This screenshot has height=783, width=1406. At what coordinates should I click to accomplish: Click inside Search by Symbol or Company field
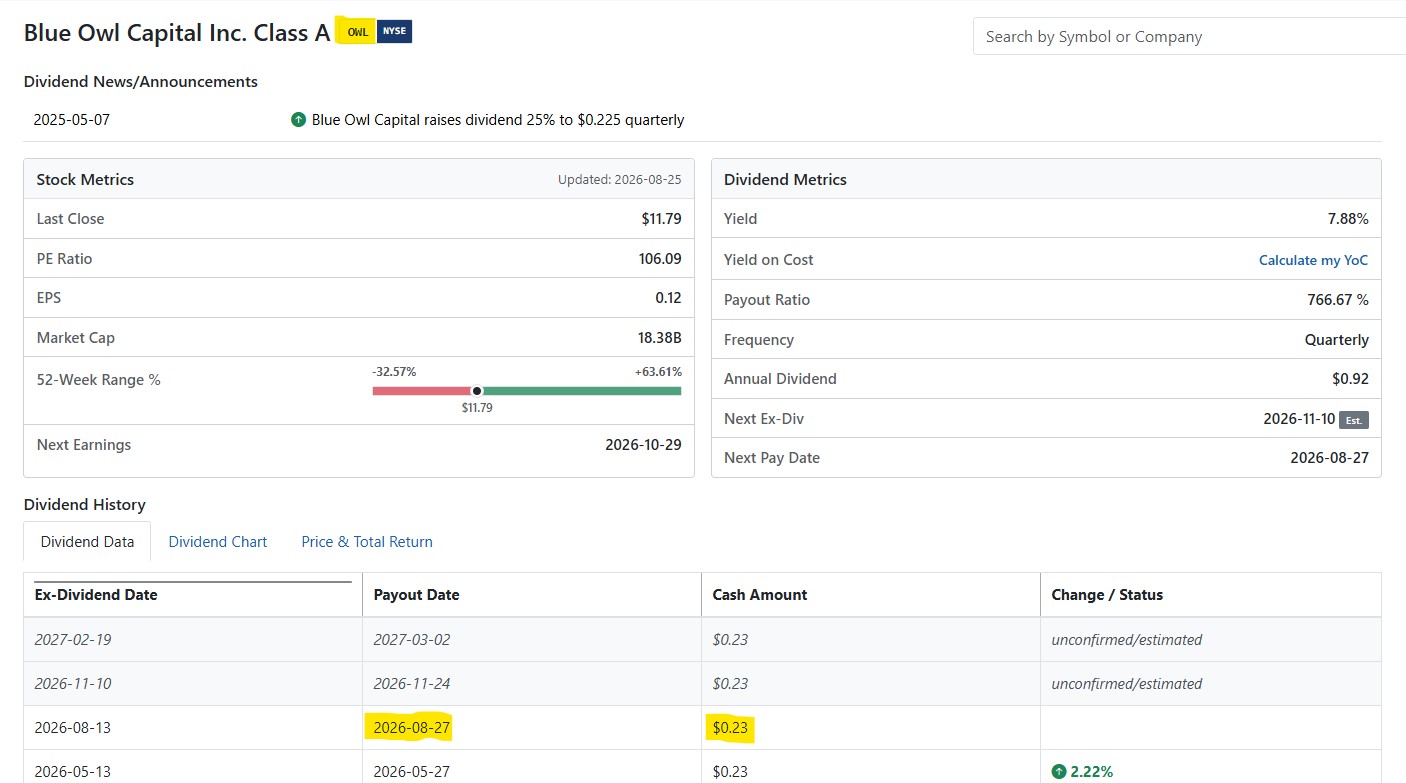[x=1189, y=37]
